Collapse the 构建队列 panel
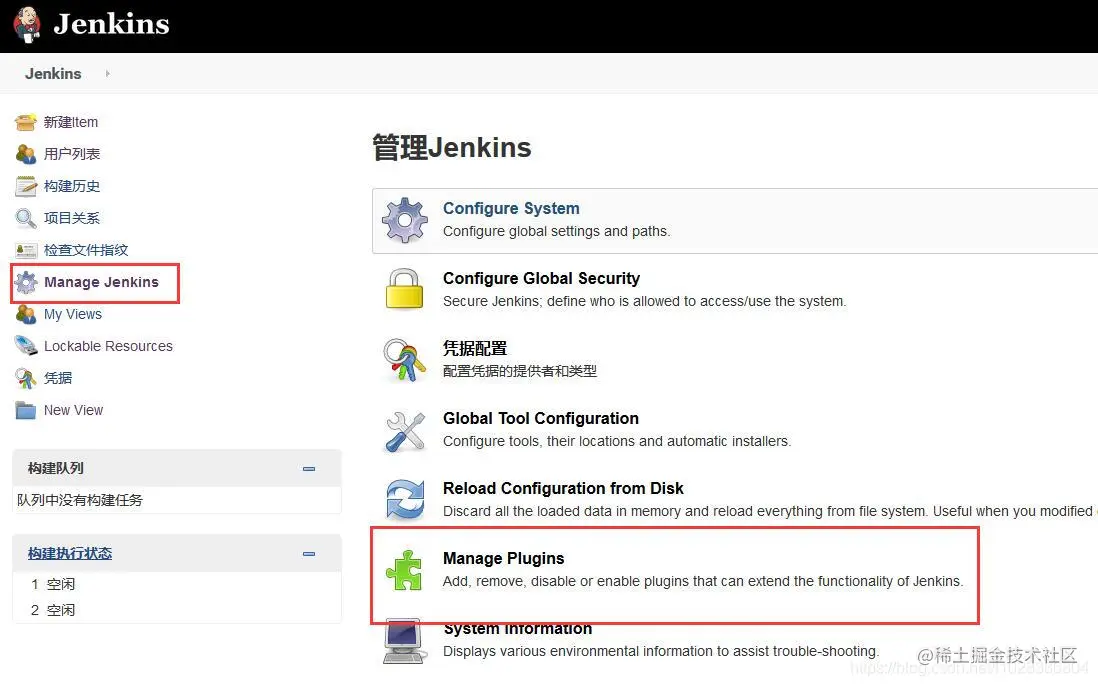The image size is (1098, 686). pyautogui.click(x=309, y=469)
